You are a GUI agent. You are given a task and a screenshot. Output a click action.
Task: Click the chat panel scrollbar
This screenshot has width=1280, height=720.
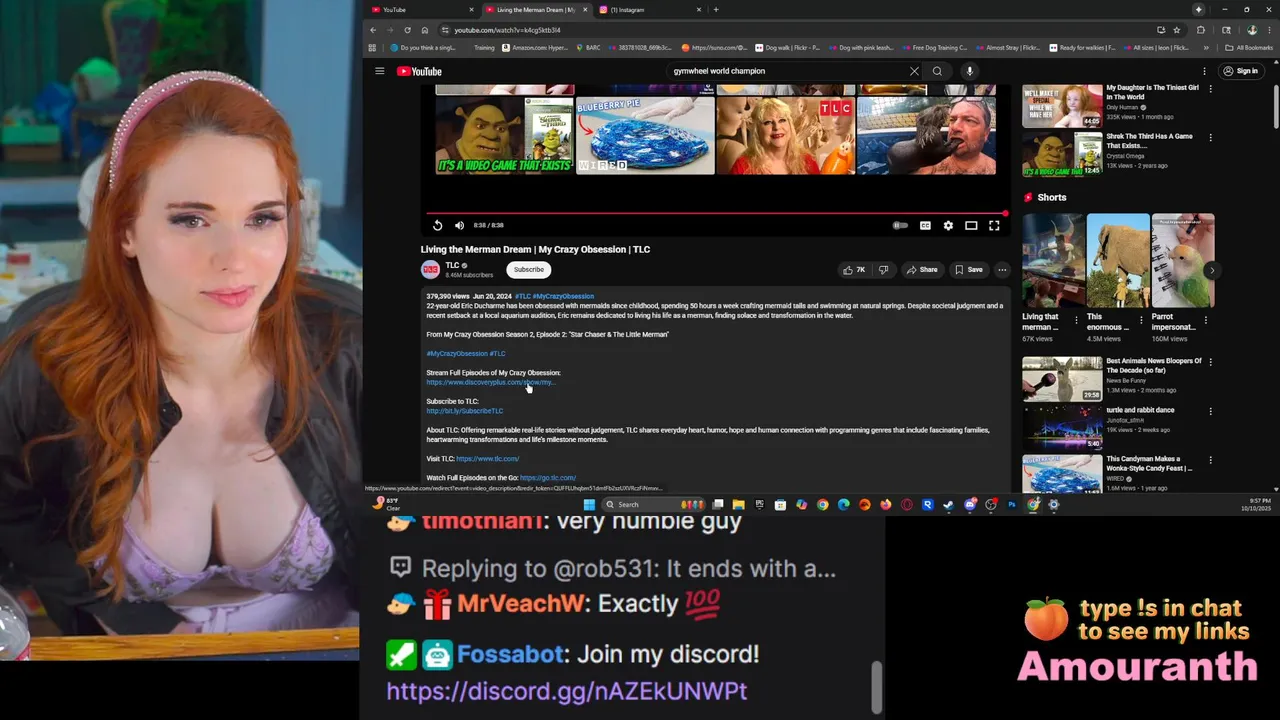click(877, 686)
